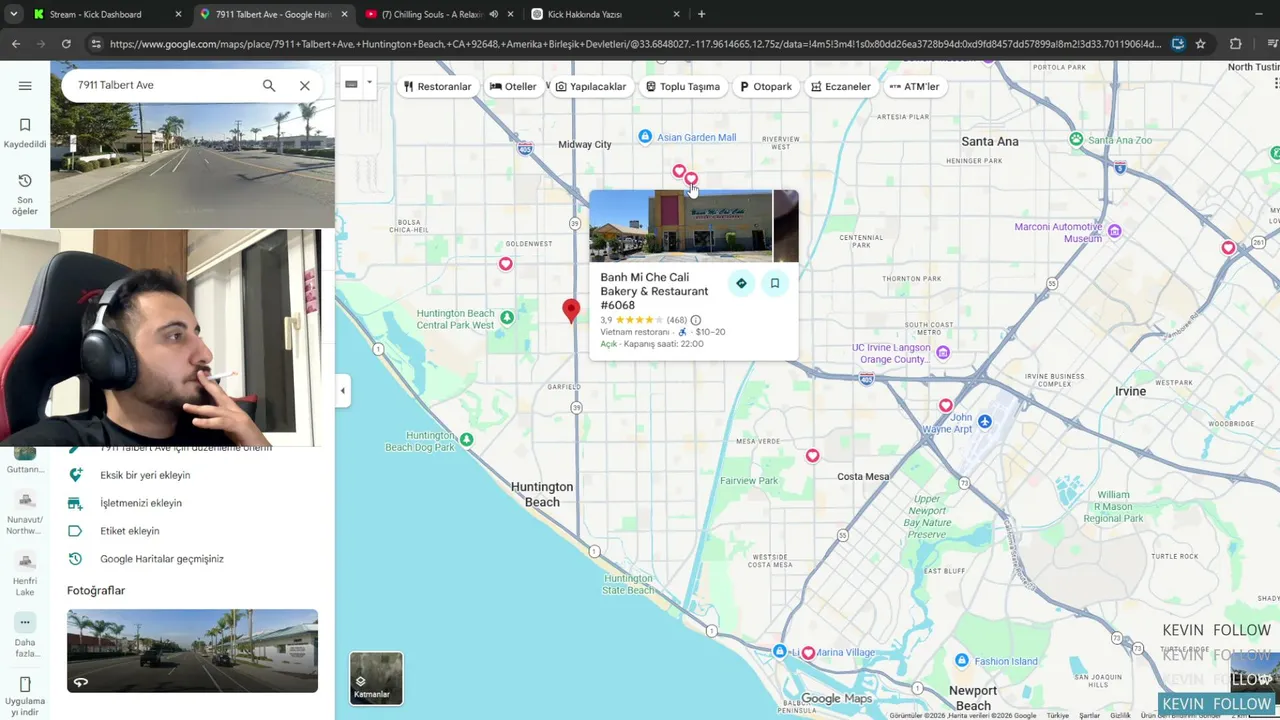Viewport: 1280px width, 720px height.
Task: Select the Huntington Beach Dog Park marker
Action: click(x=466, y=439)
